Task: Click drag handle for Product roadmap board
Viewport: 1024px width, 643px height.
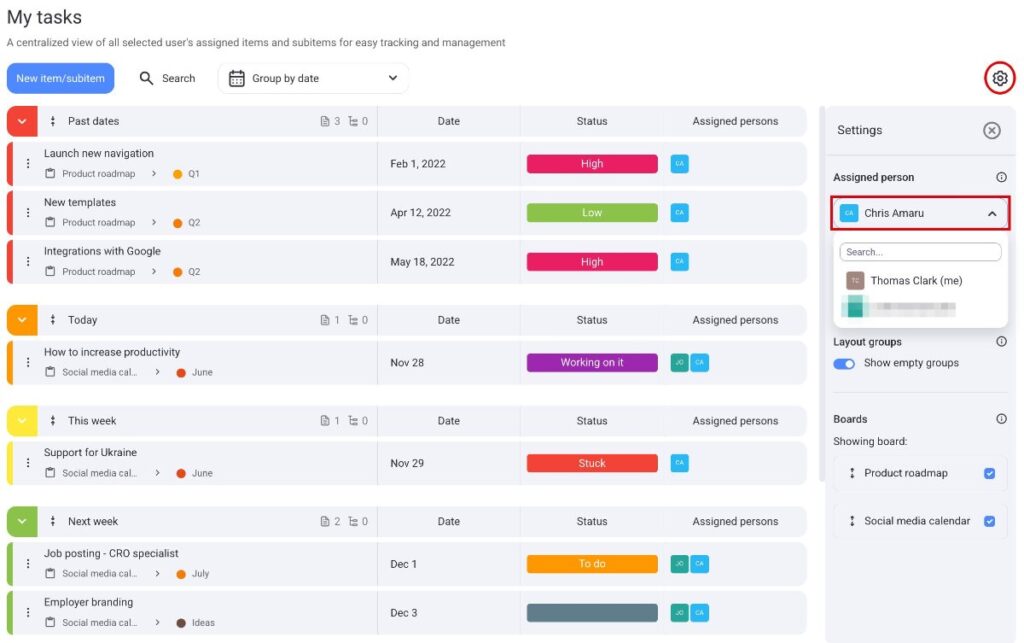Action: (x=852, y=473)
